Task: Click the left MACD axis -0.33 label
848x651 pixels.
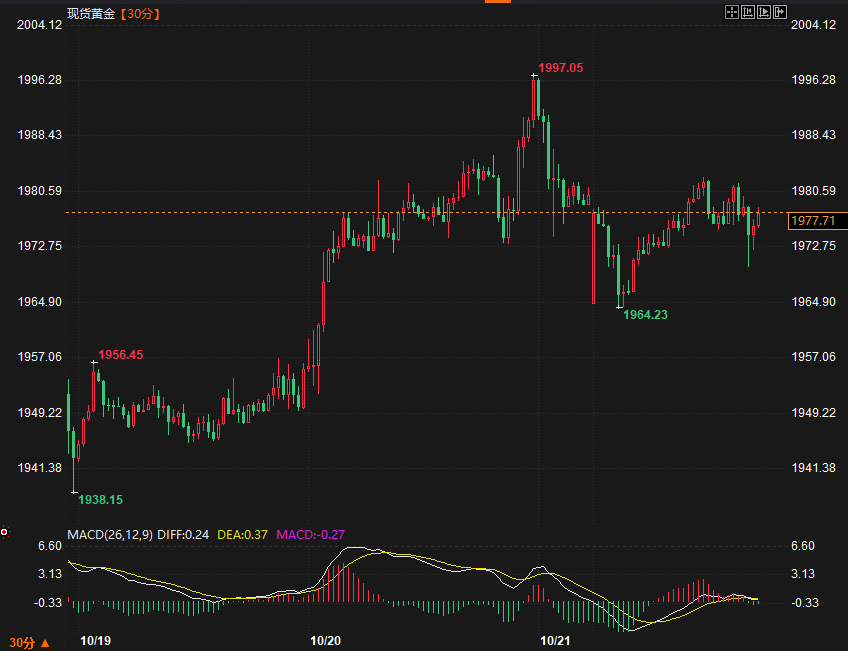Action: [48, 602]
